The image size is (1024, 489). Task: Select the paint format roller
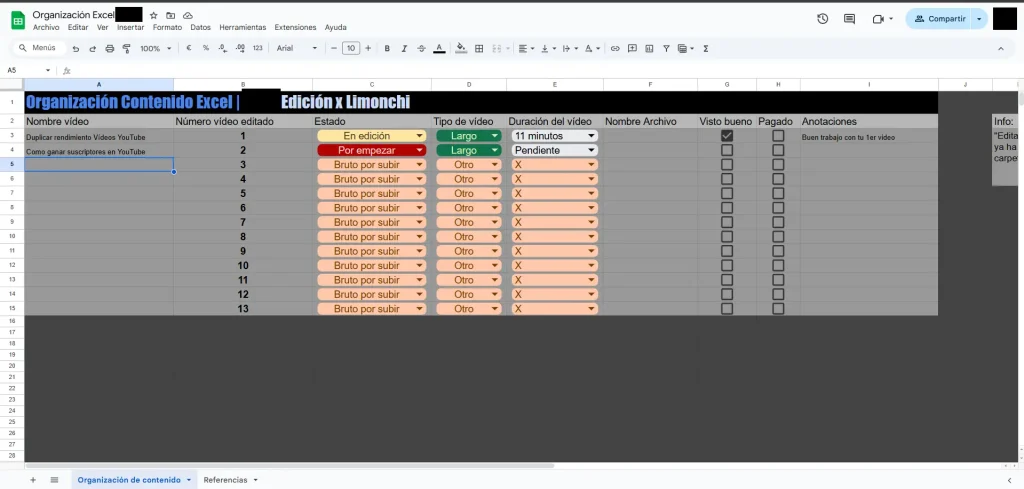126,48
